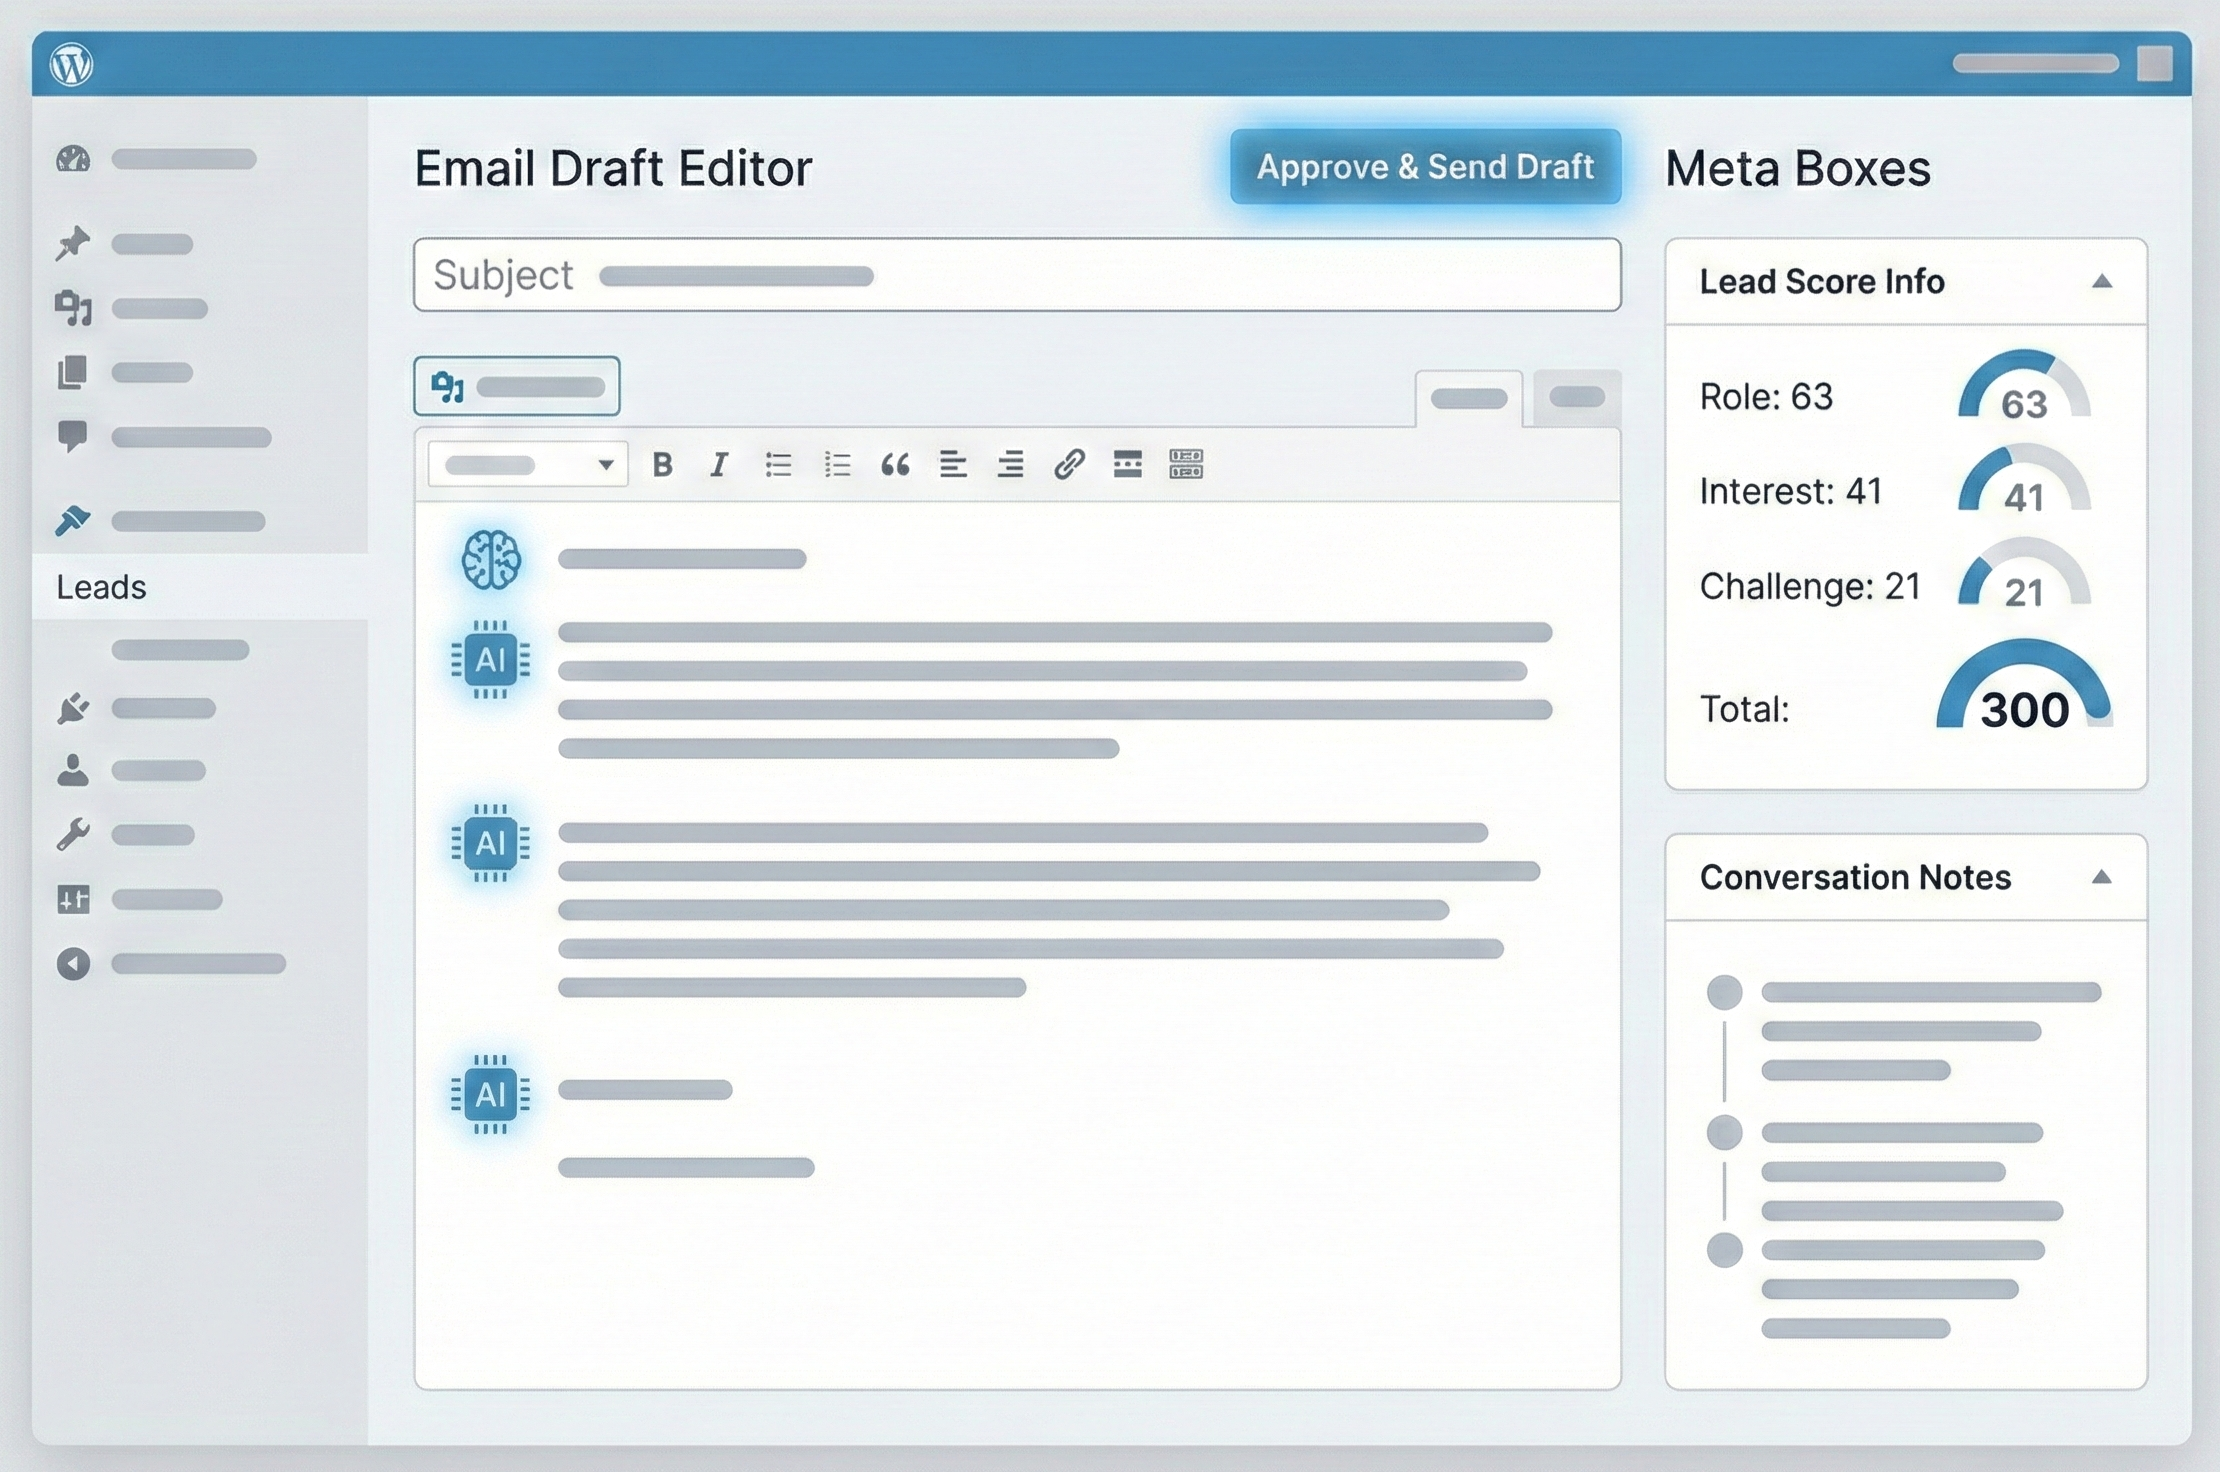
Task: Toggle the toolbar kitchen sink icon
Action: pos(1186,465)
